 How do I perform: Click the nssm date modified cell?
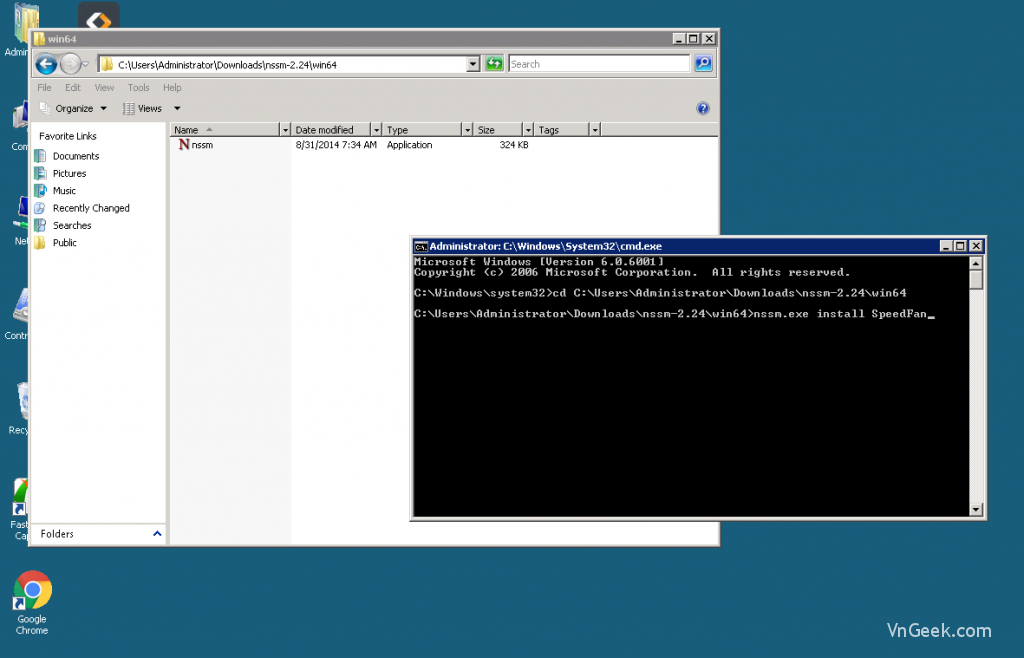pos(336,145)
